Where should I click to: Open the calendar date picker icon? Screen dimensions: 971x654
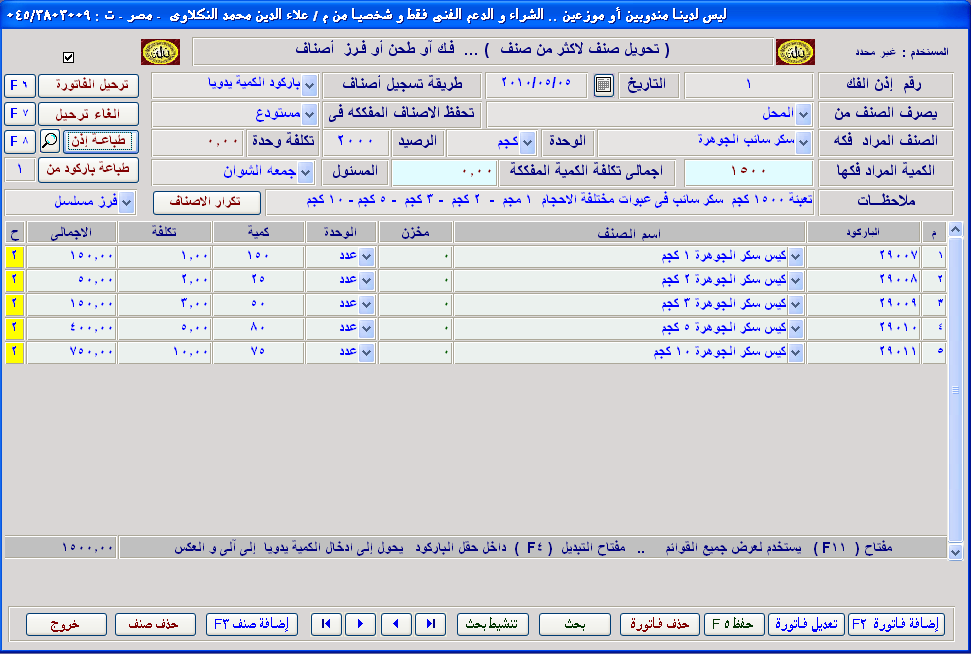602,85
